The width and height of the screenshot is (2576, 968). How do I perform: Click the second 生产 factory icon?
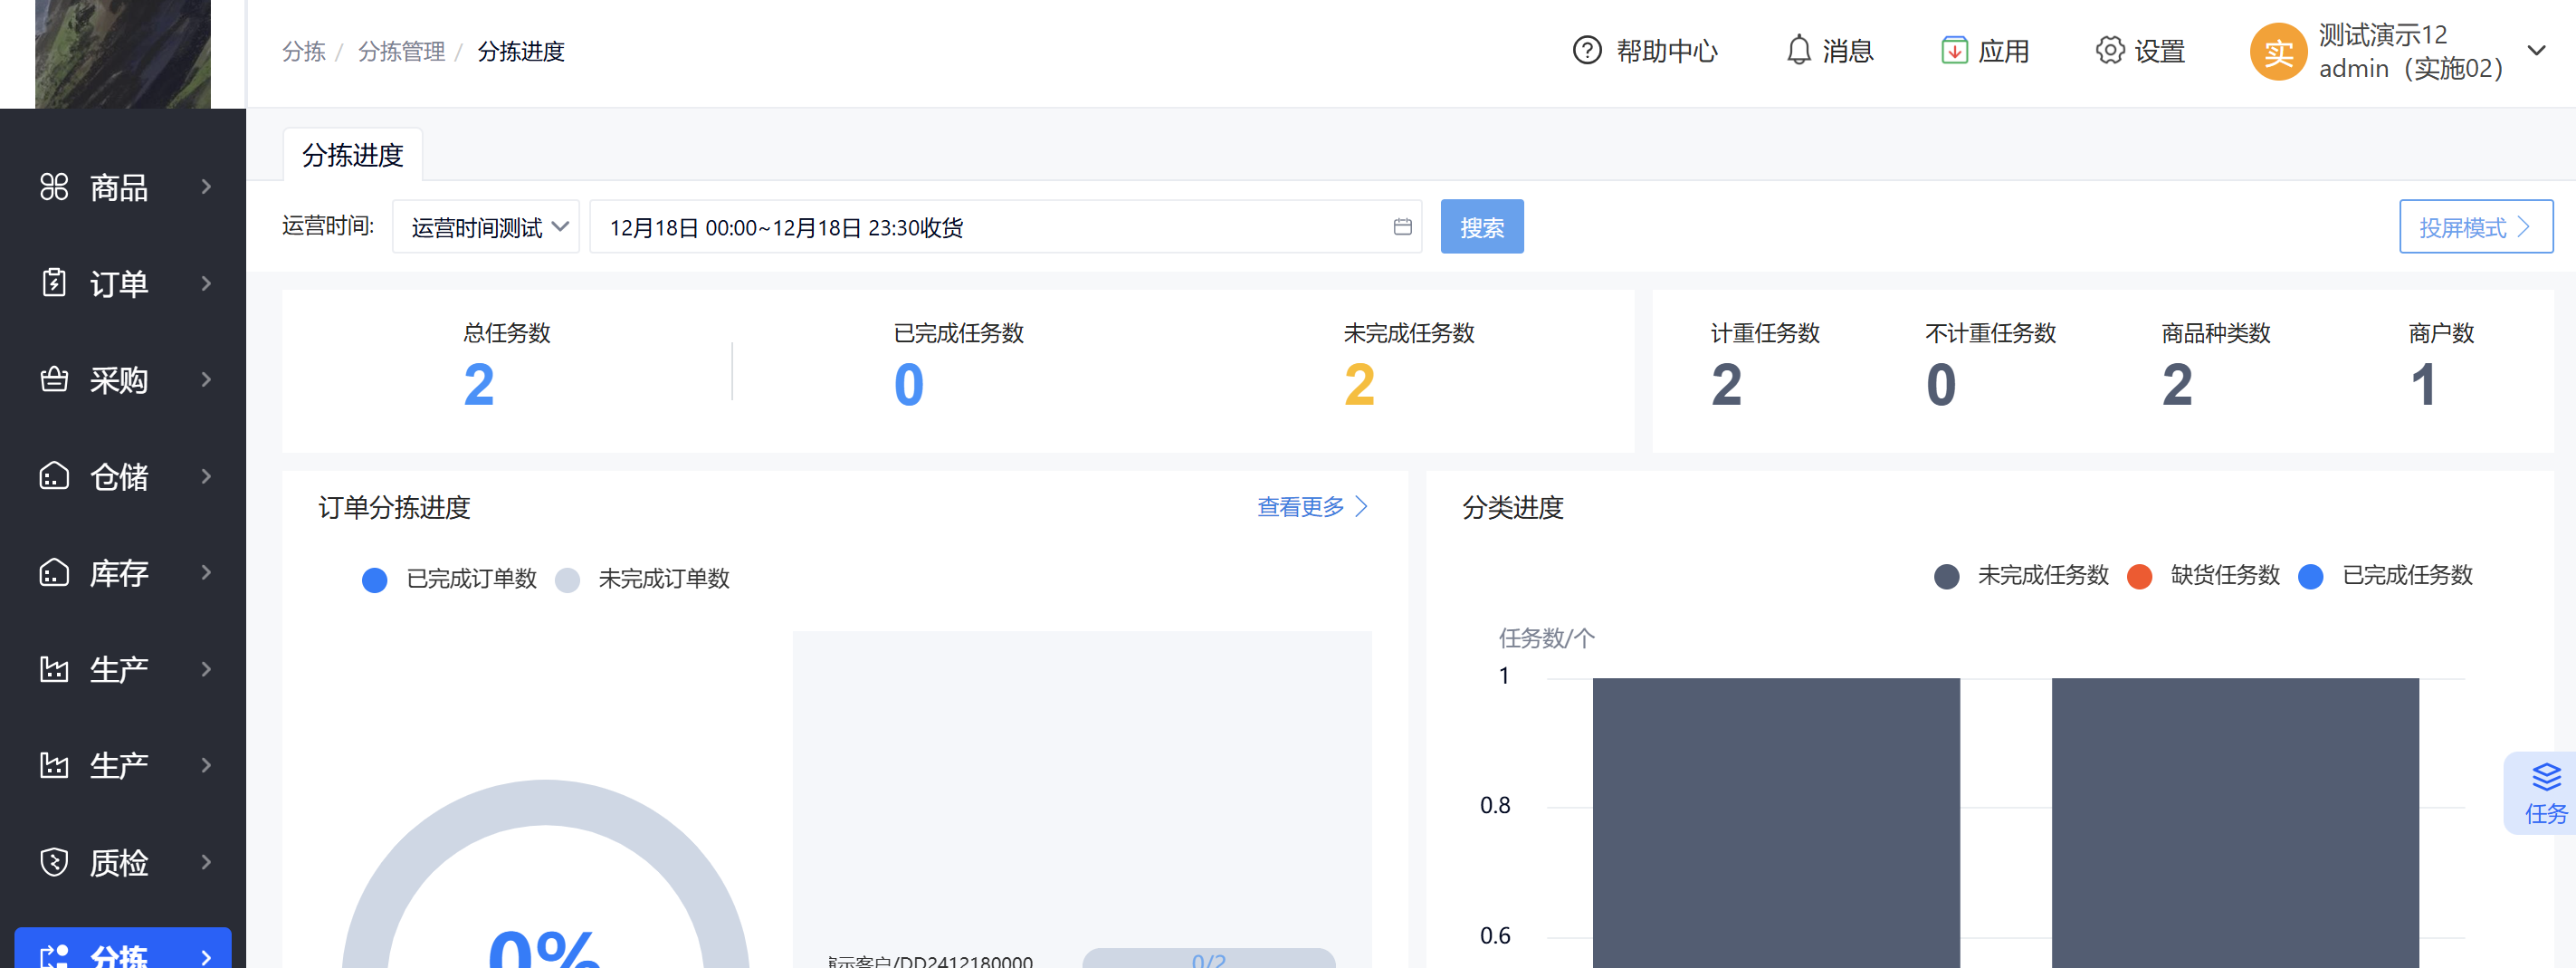[54, 765]
